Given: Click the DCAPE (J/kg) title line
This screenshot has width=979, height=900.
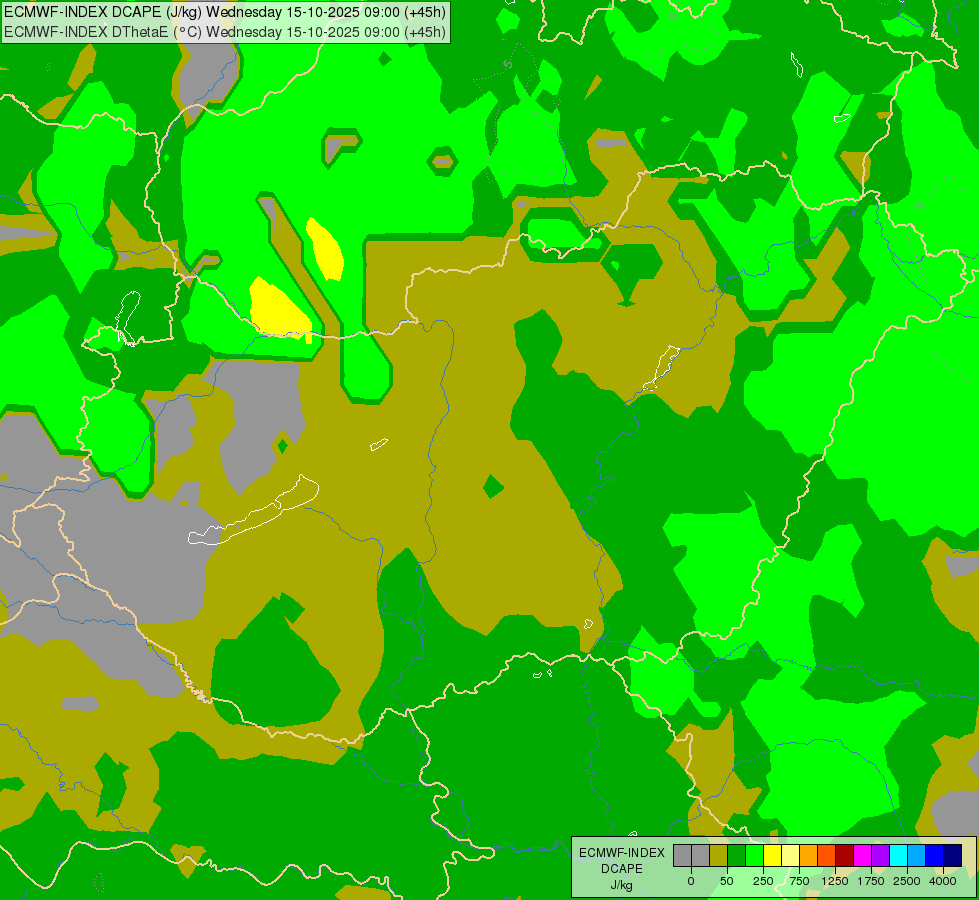Looking at the screenshot, I should point(225,12).
